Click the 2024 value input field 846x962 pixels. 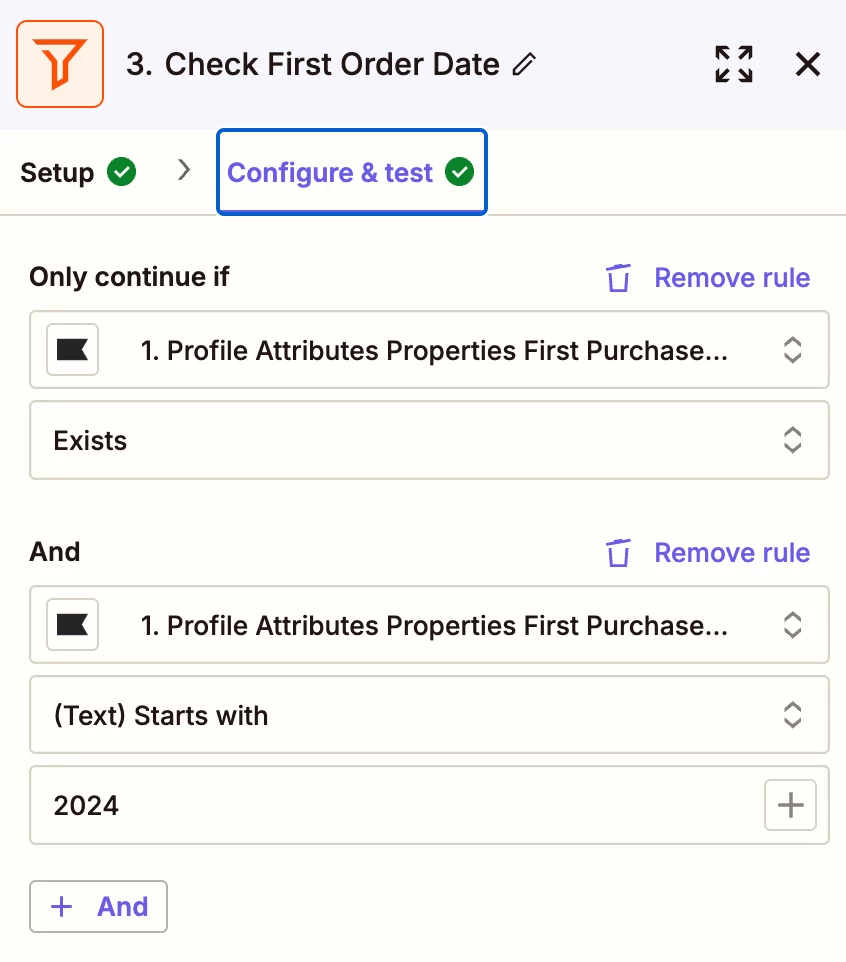click(x=396, y=805)
